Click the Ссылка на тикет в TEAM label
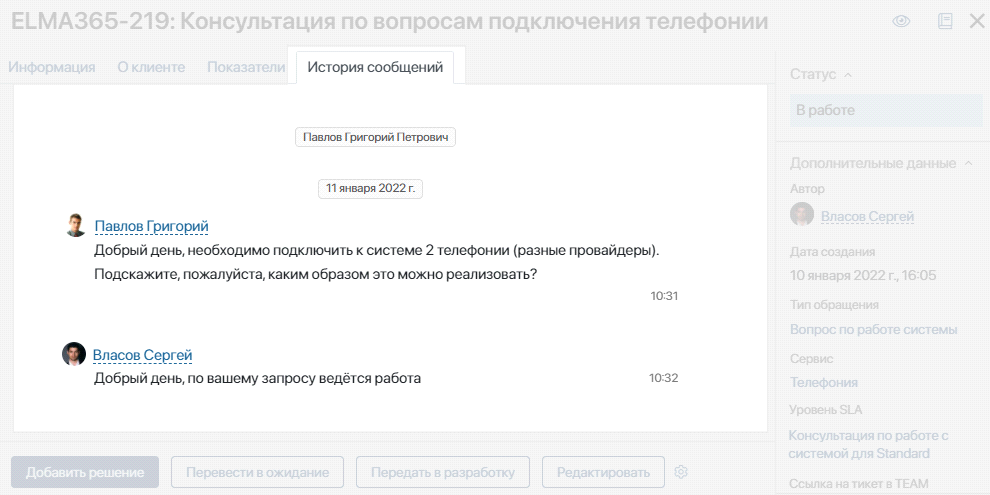The width and height of the screenshot is (990, 495). coord(859,484)
